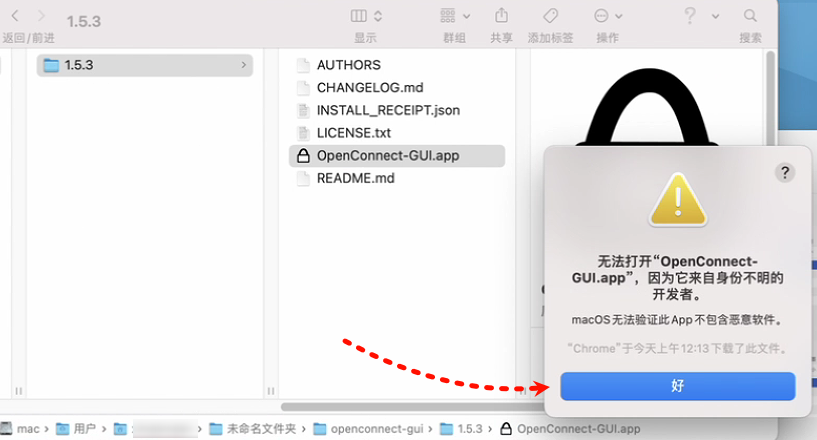817x440 pixels.
Task: Click the blue 好 confirmation button
Action: coord(677,386)
